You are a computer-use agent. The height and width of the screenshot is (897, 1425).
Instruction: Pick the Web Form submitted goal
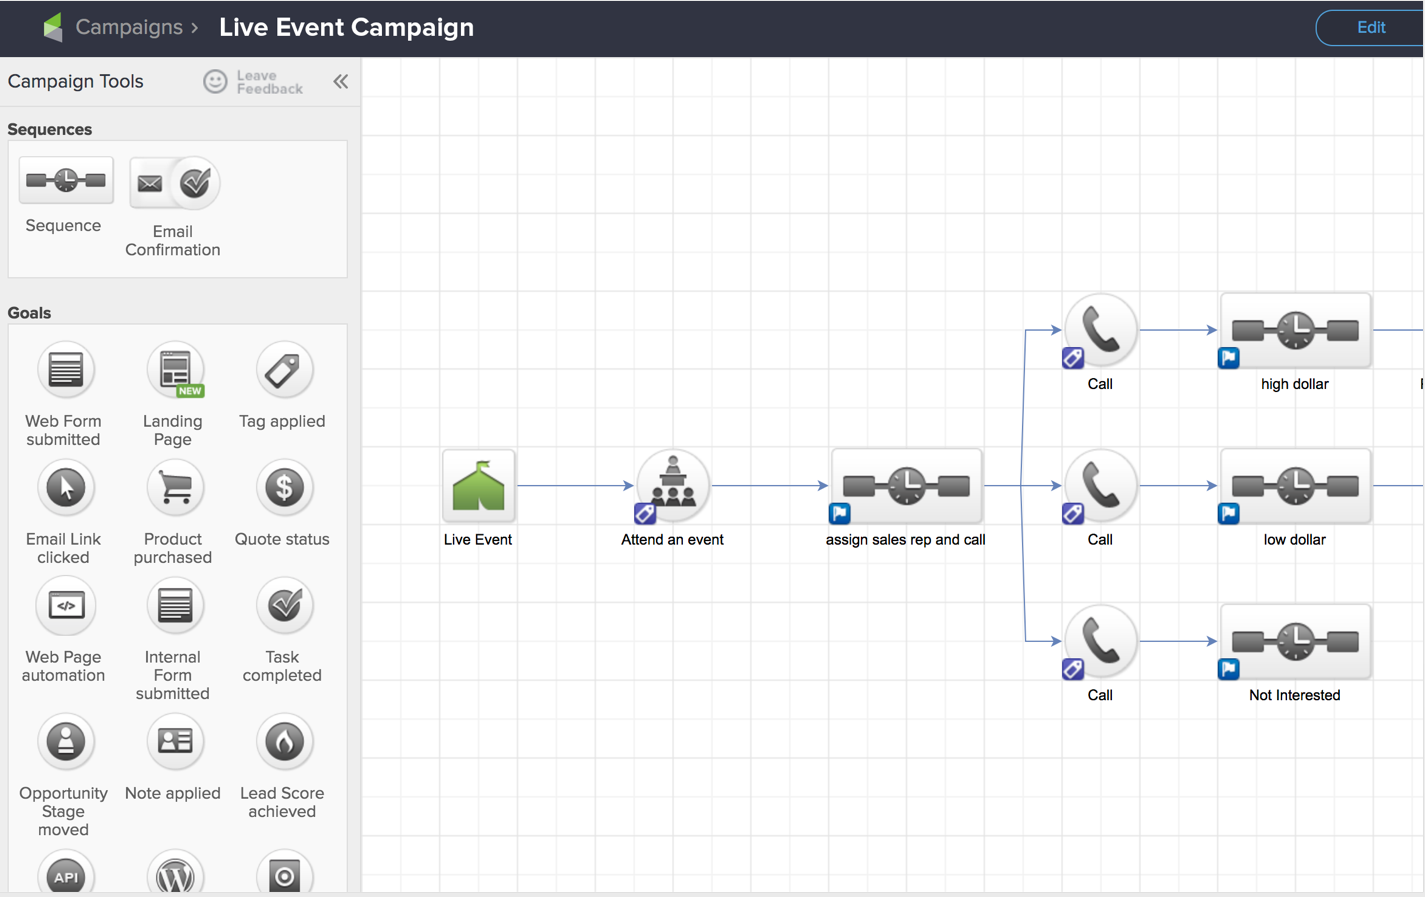[65, 370]
